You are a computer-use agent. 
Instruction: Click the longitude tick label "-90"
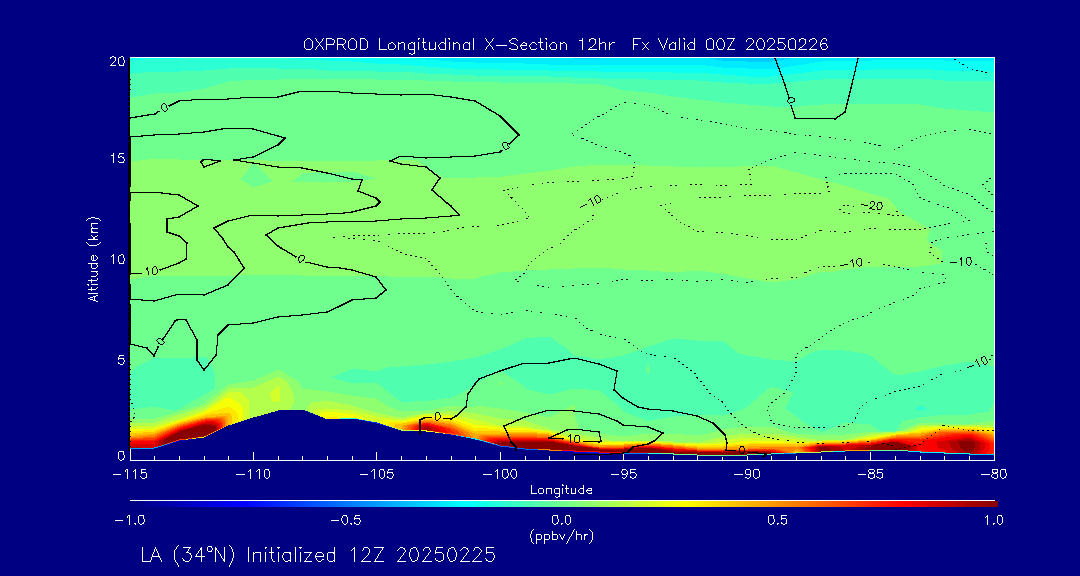tap(747, 474)
